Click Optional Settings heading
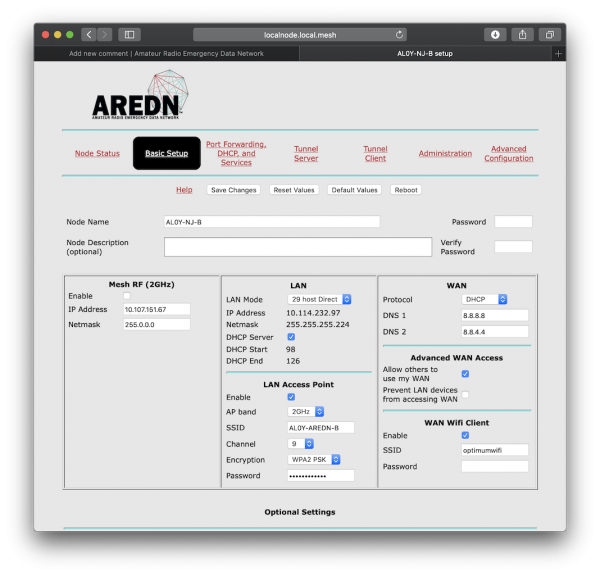The width and height of the screenshot is (600, 576). (300, 512)
